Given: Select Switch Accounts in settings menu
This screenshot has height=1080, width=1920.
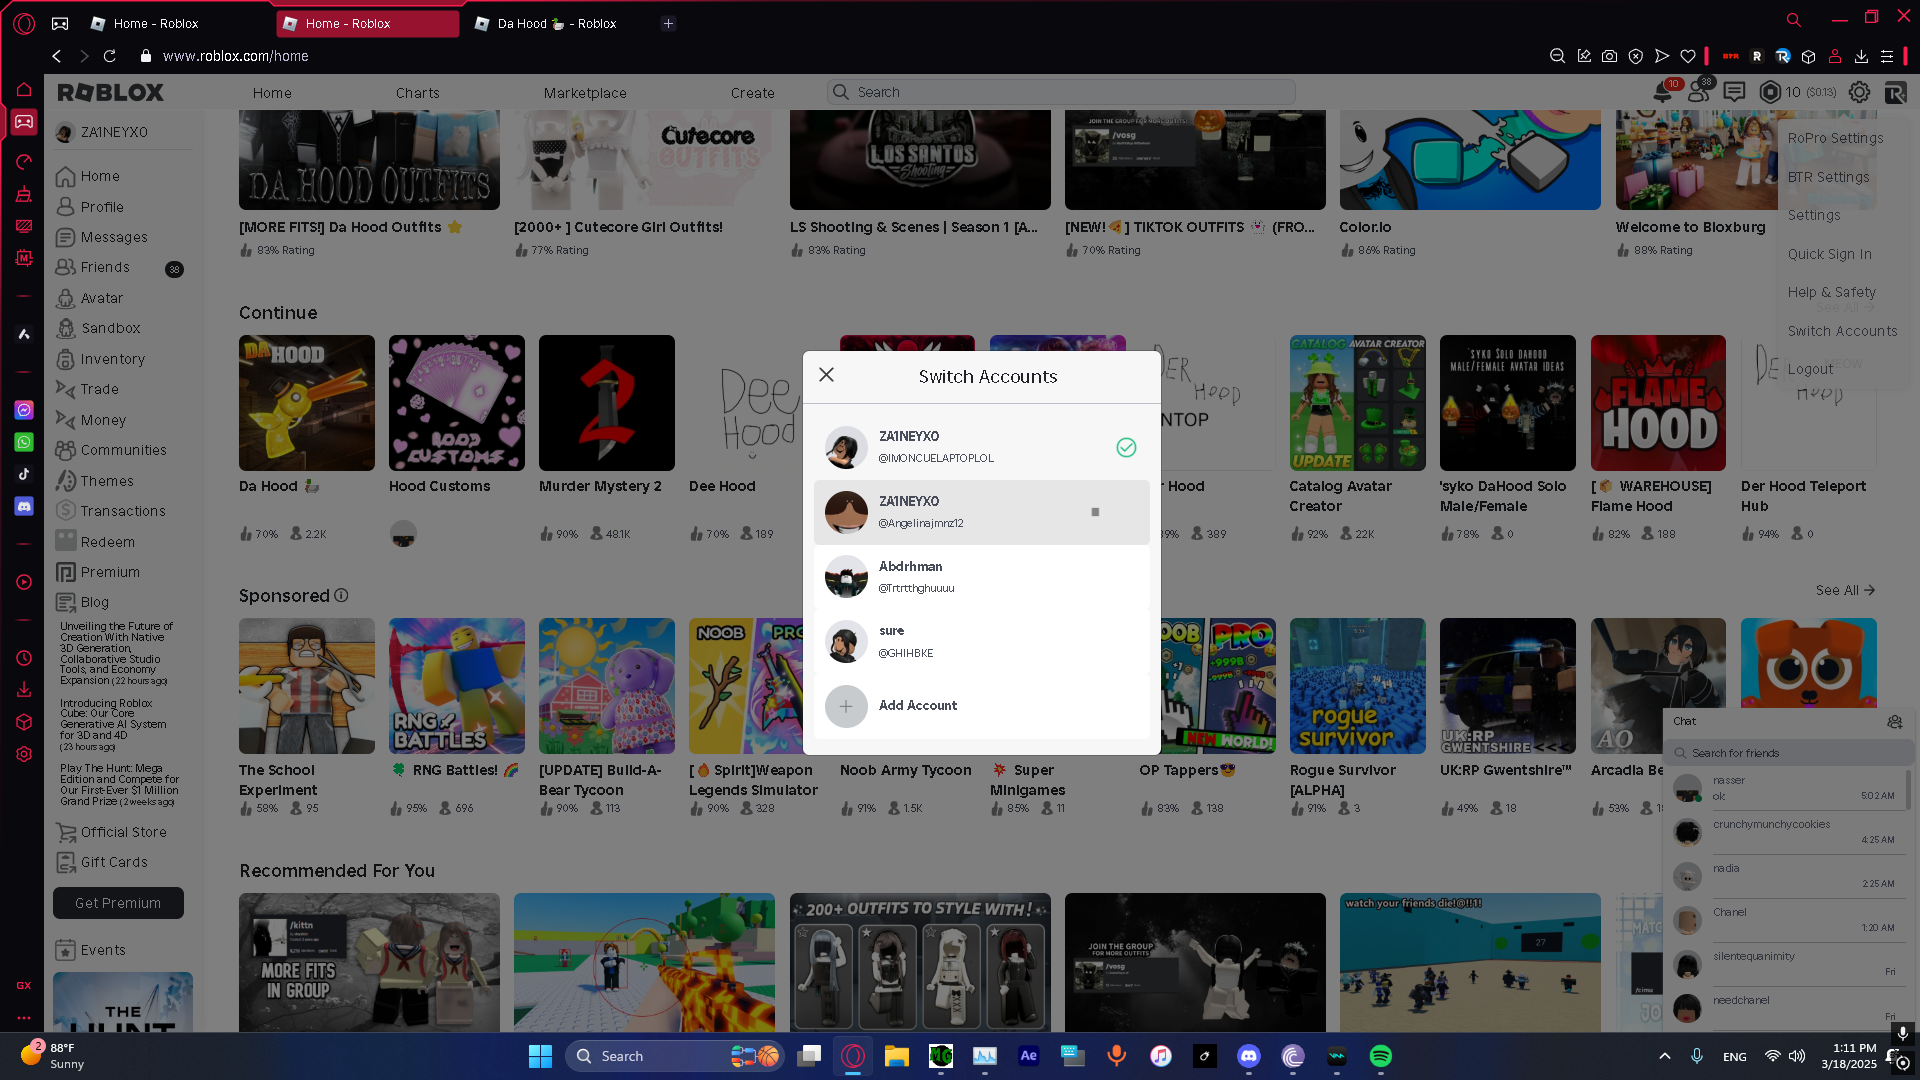Looking at the screenshot, I should 1842,331.
